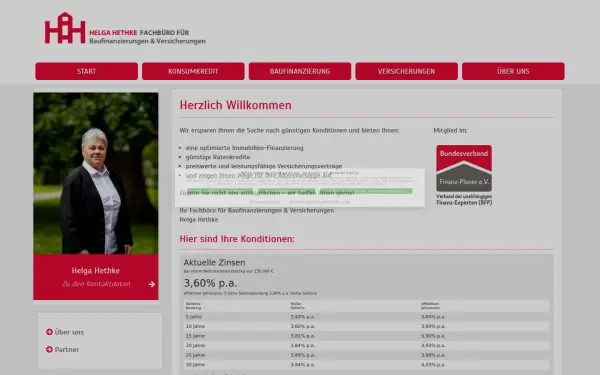Open the KONSUMKREDIT navigation tab

(x=193, y=71)
